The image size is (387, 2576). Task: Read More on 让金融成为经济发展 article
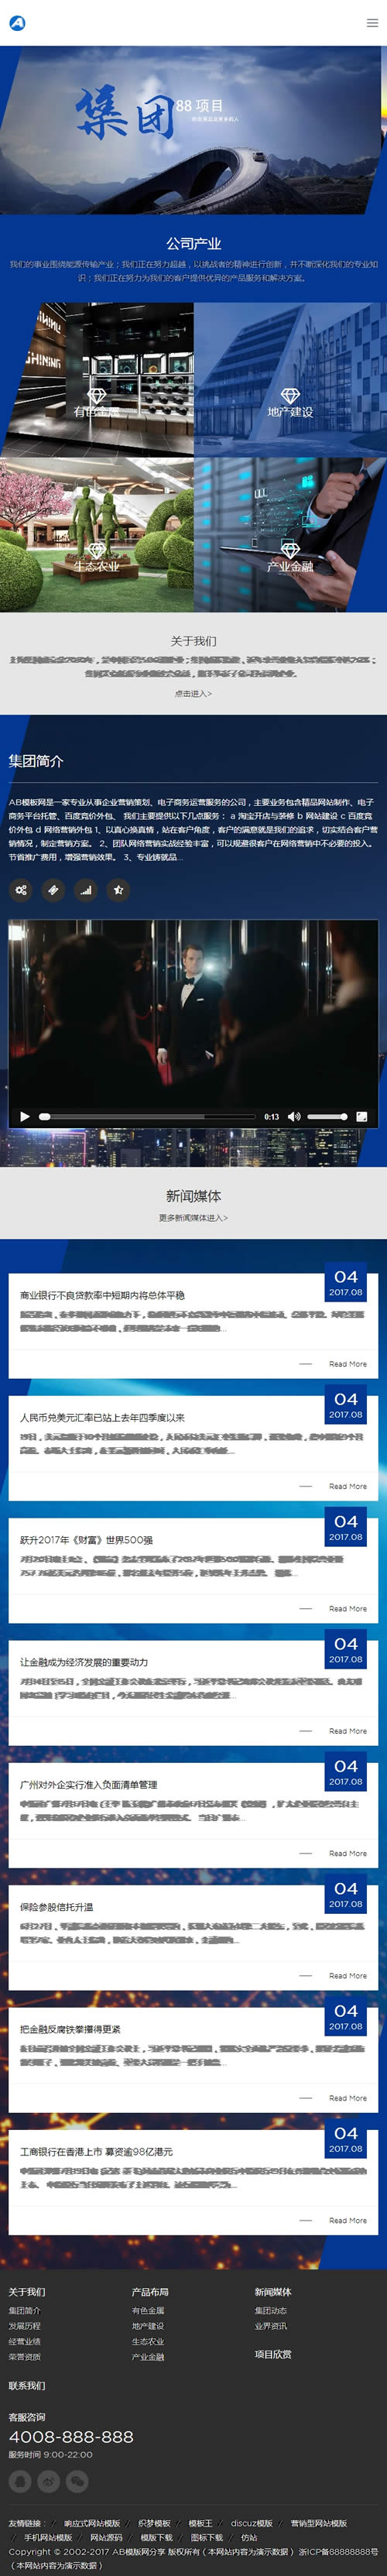(348, 1731)
